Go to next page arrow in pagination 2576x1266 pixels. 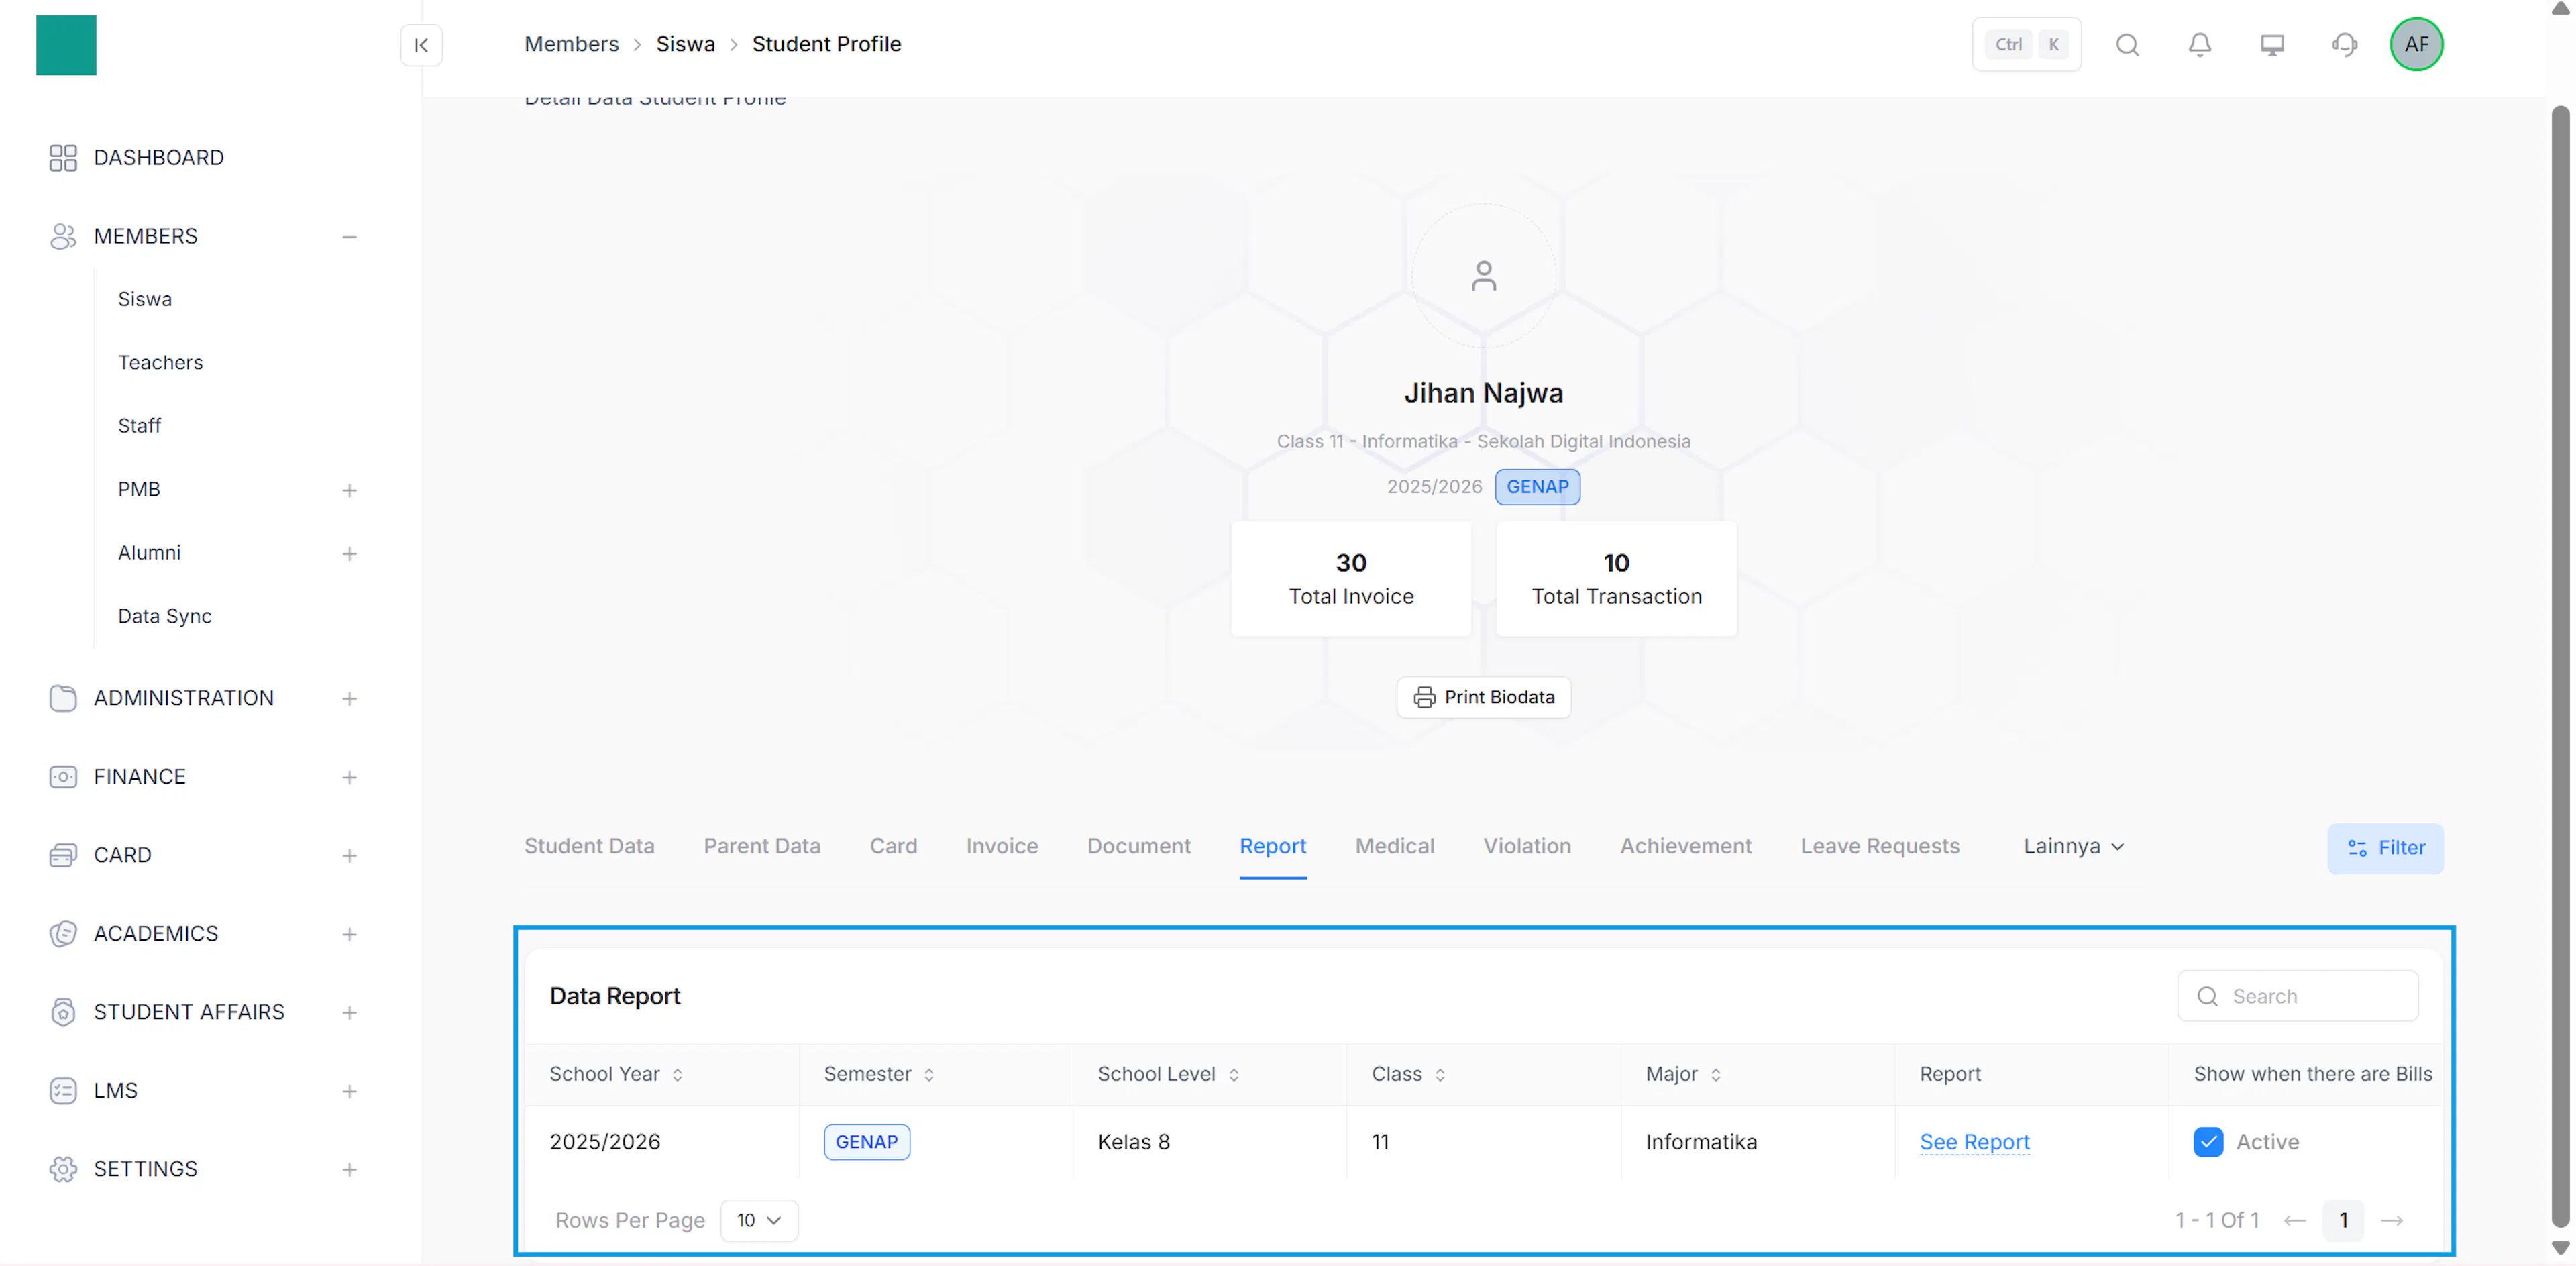(x=2391, y=1221)
